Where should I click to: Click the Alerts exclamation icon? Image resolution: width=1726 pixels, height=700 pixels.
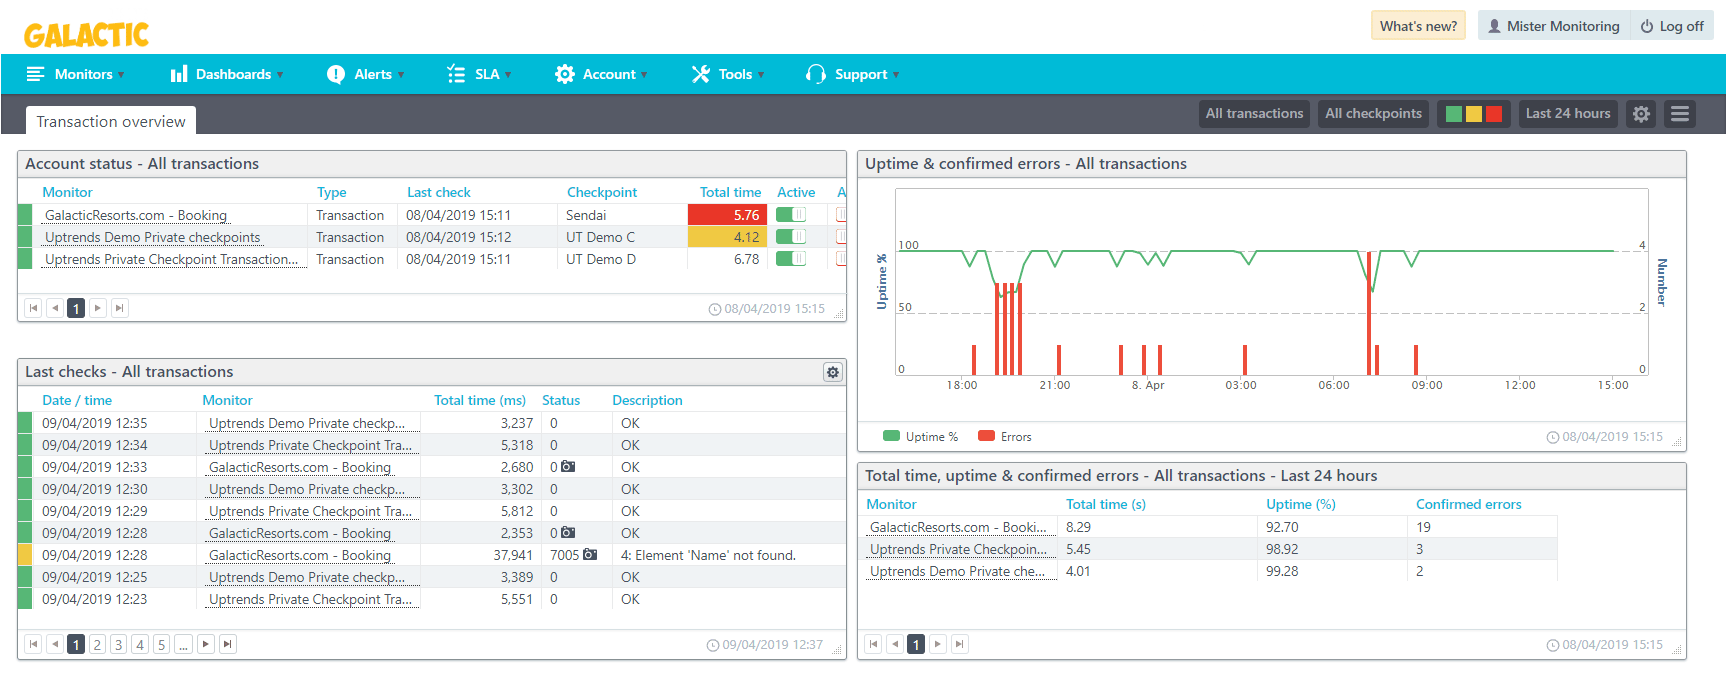(336, 74)
